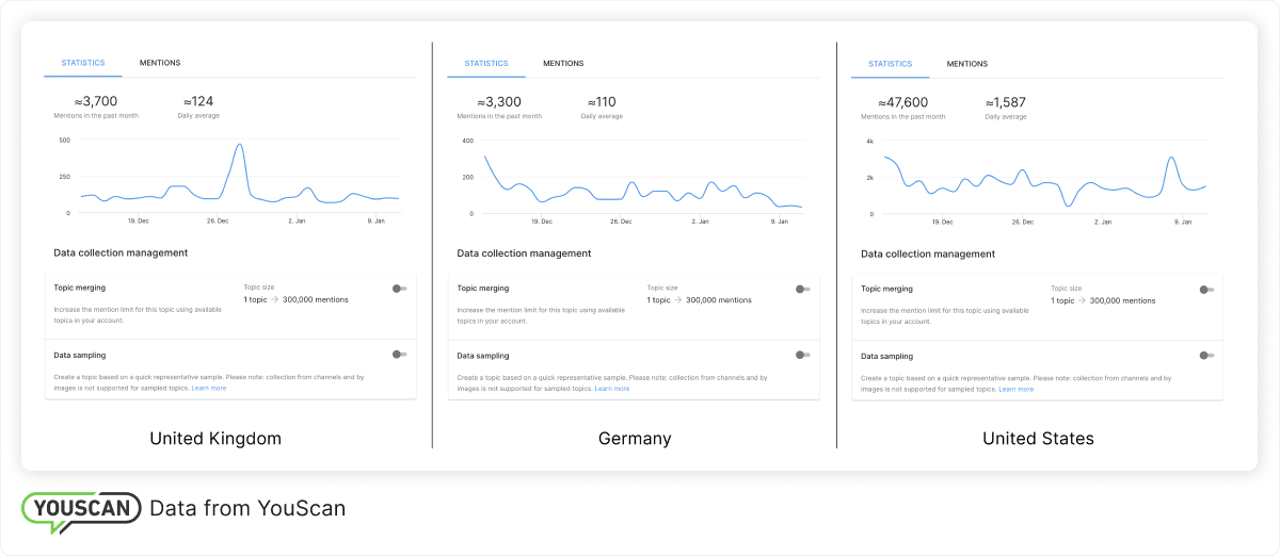This screenshot has height=557, width=1280.
Task: Click the 9 Jan spike in United States chart
Action: point(1171,158)
